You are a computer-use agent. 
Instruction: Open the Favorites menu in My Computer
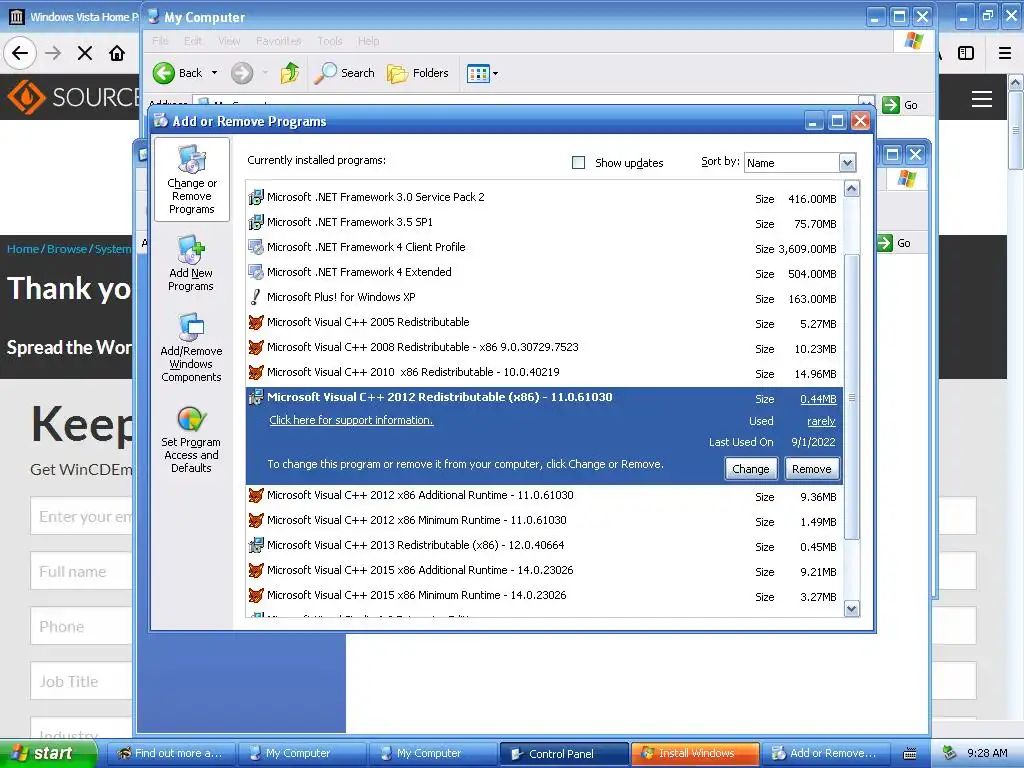tap(279, 41)
